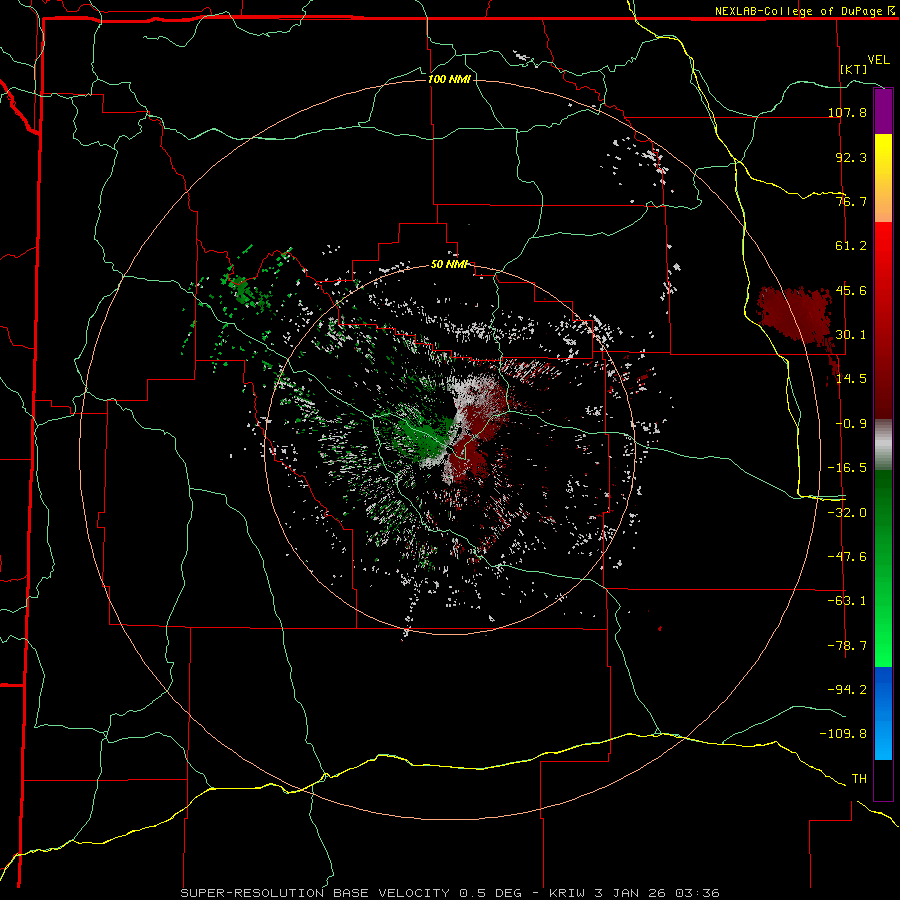Click the 92.3 velocity scale value
900x900 pixels.
[x=851, y=157]
